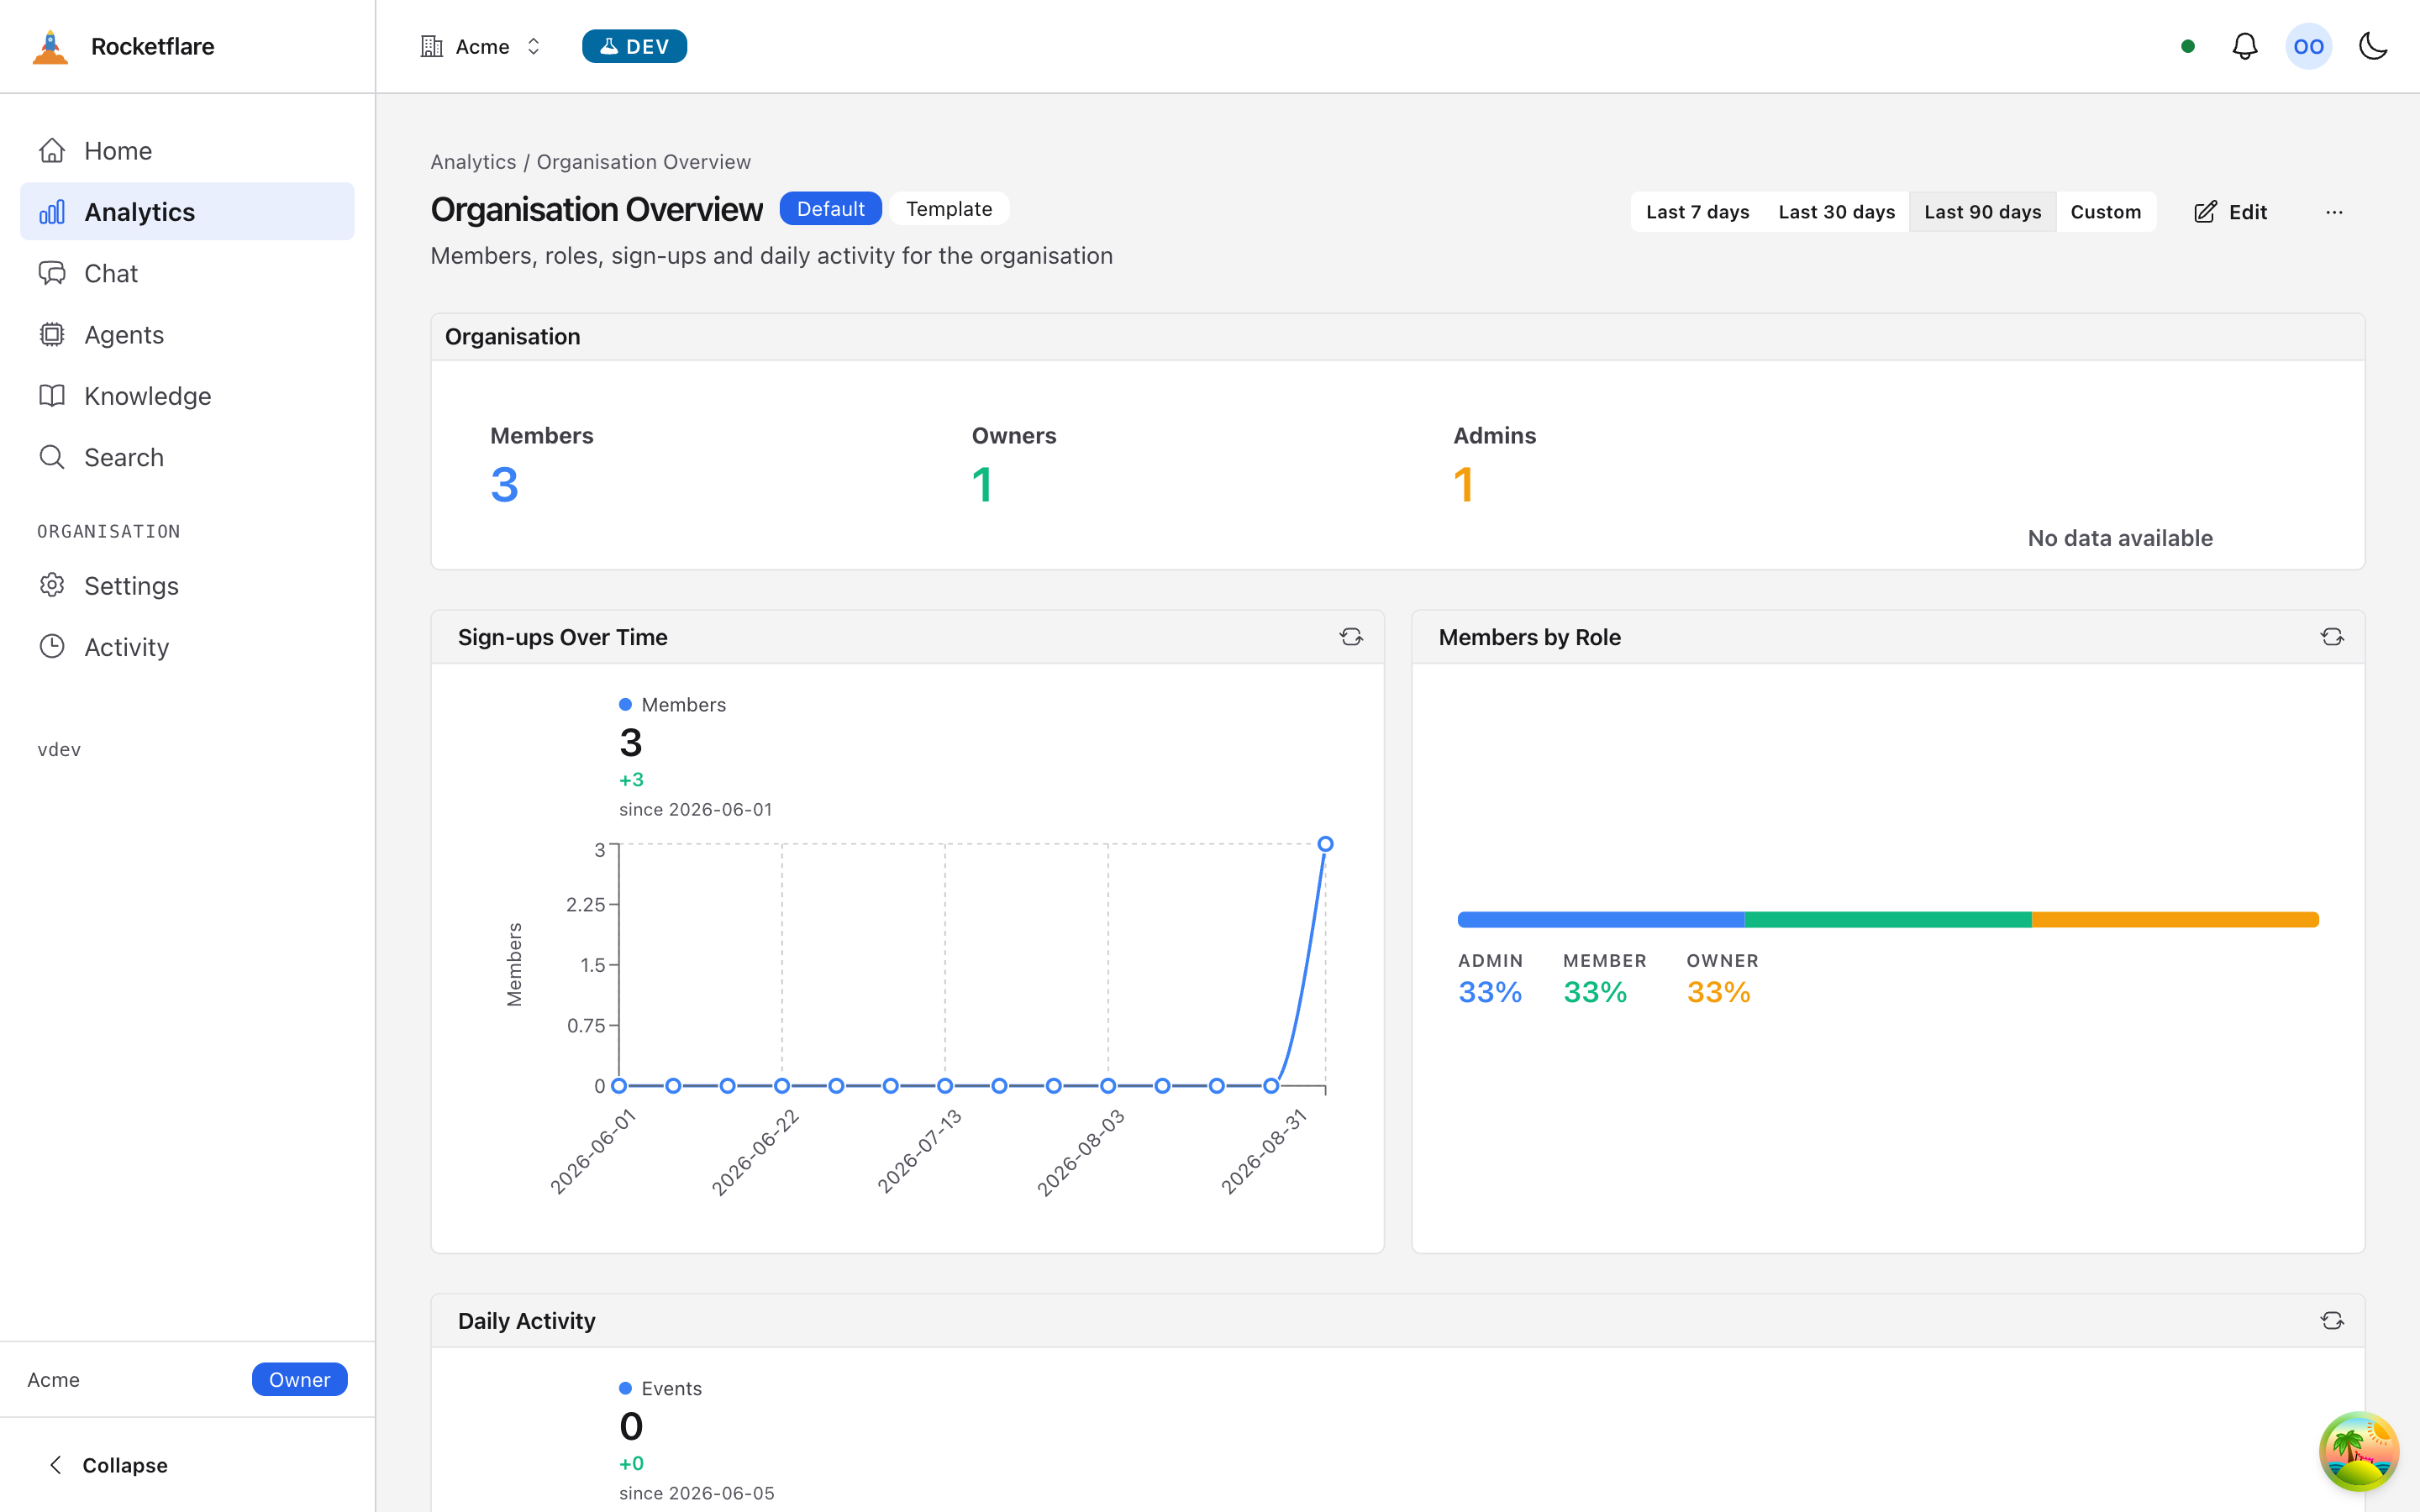Open Settings via the gear icon
The image size is (2420, 1512).
52,585
